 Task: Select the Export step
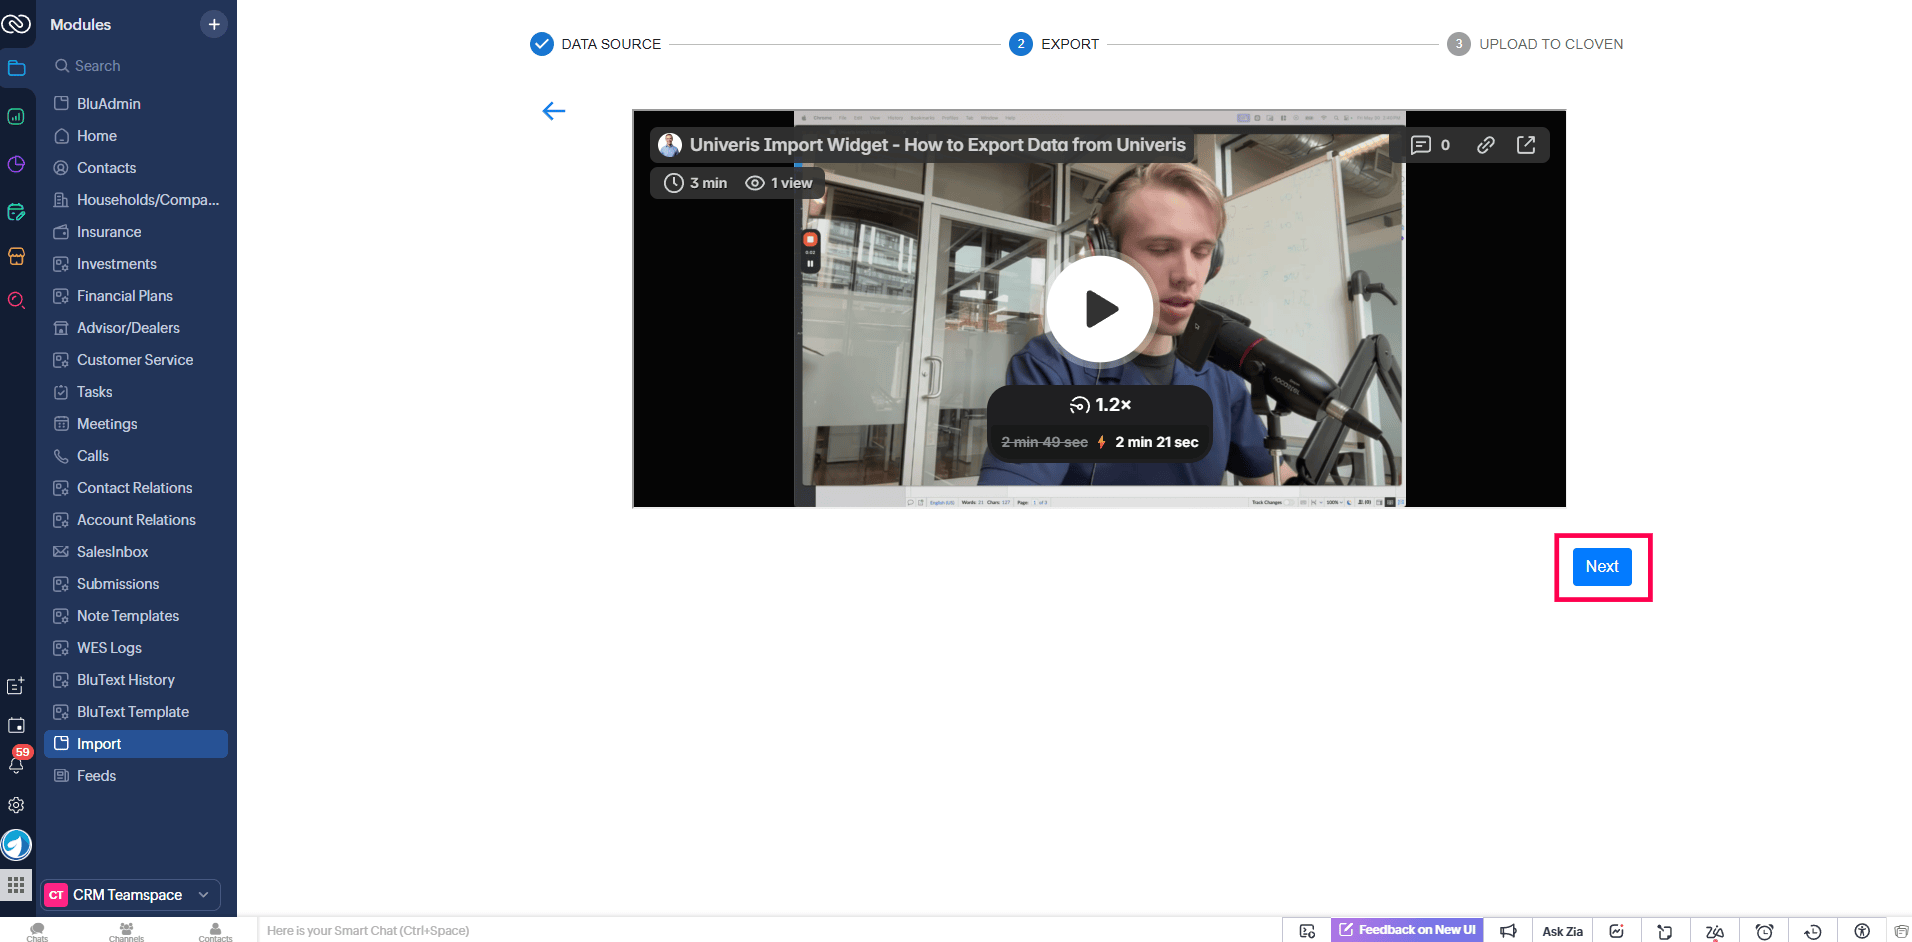click(x=1054, y=44)
